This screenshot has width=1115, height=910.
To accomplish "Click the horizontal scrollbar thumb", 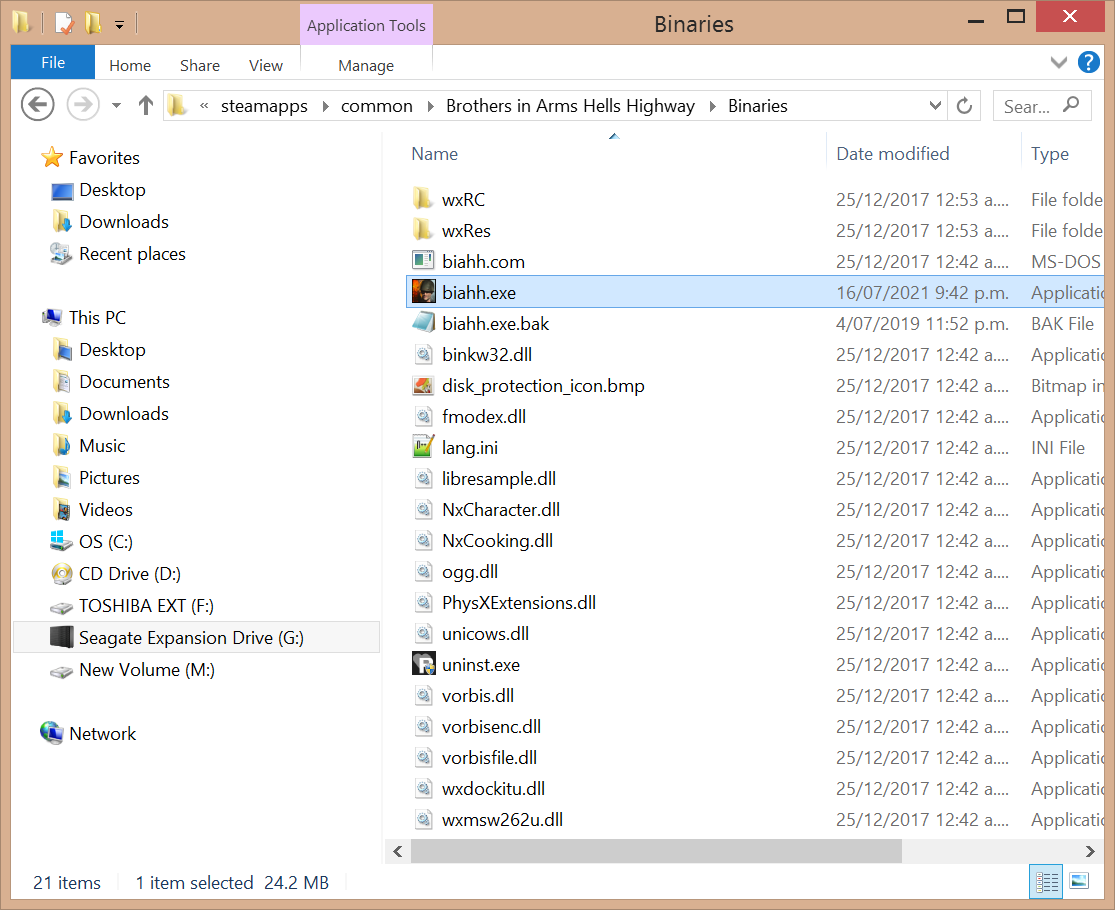I will tap(656, 851).
